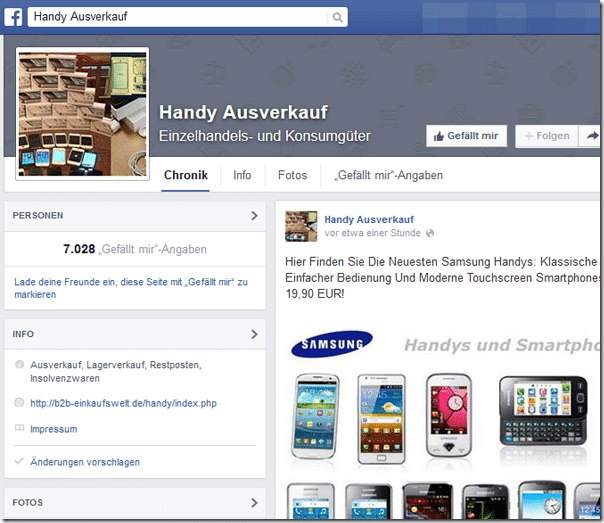Click the post author name Handy Ausverkauf
Image resolution: width=604 pixels, height=523 pixels.
(369, 220)
